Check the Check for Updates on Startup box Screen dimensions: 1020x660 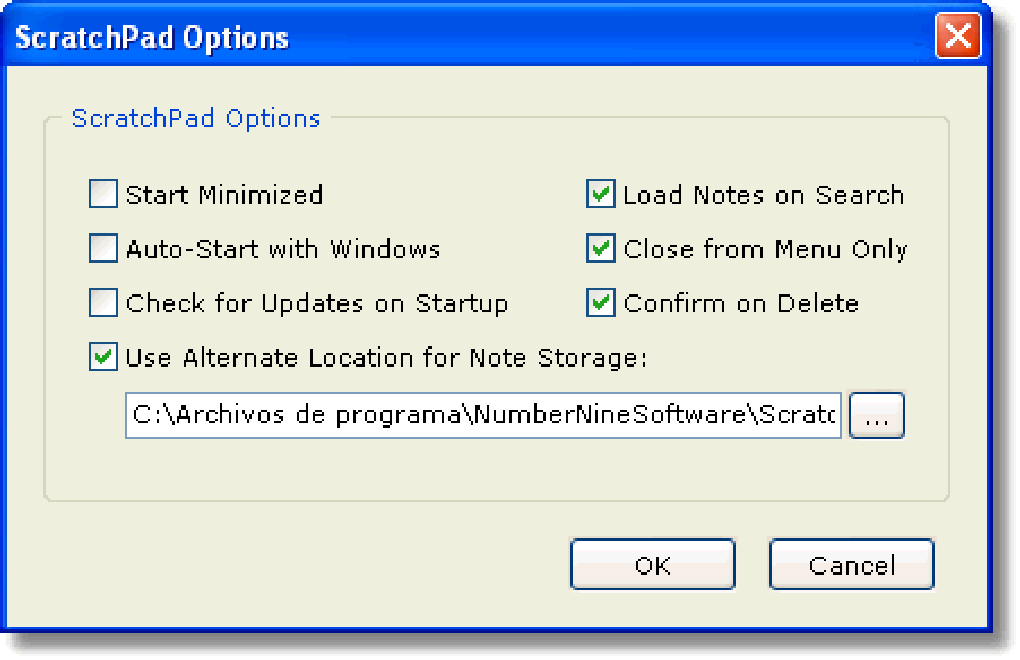pyautogui.click(x=103, y=302)
